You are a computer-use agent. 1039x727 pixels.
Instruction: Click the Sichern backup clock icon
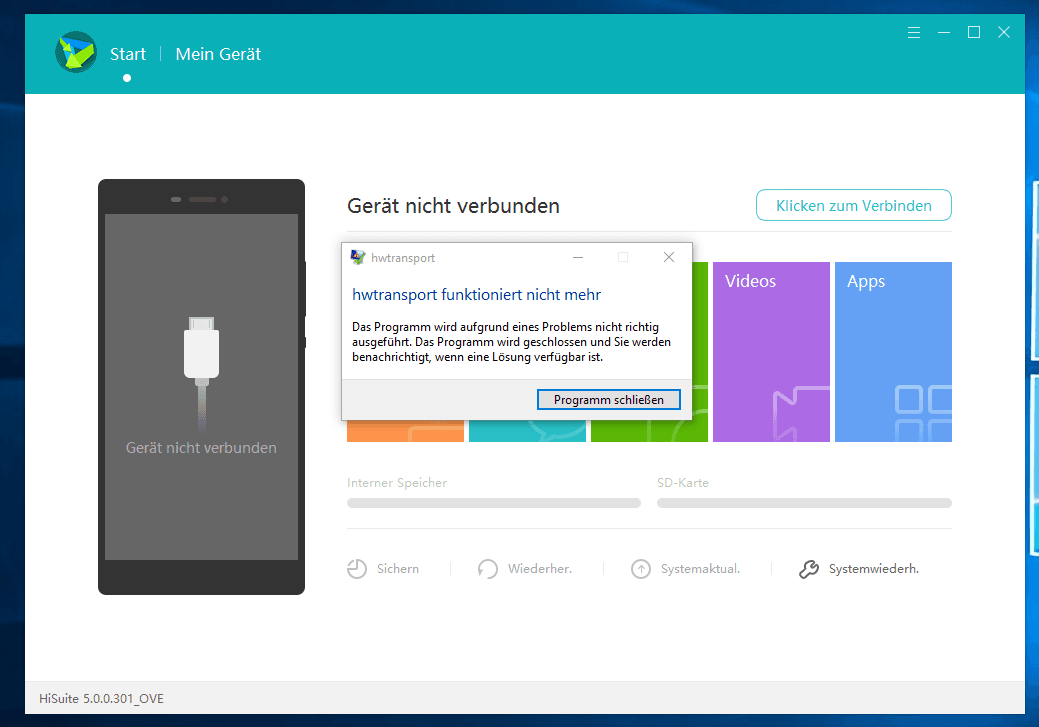point(357,569)
